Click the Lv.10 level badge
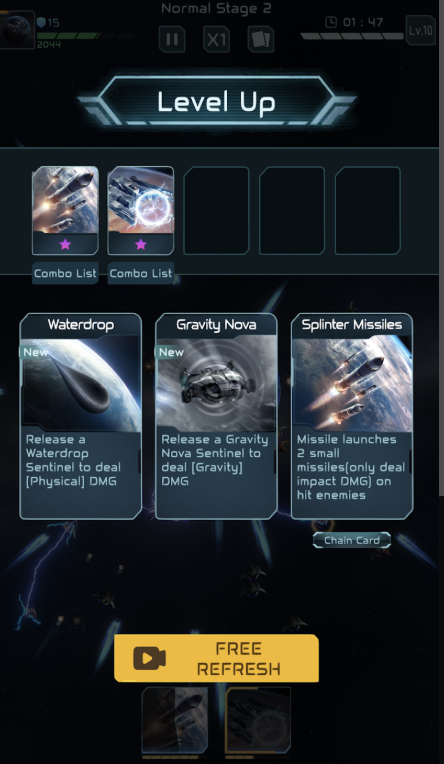 [x=421, y=30]
